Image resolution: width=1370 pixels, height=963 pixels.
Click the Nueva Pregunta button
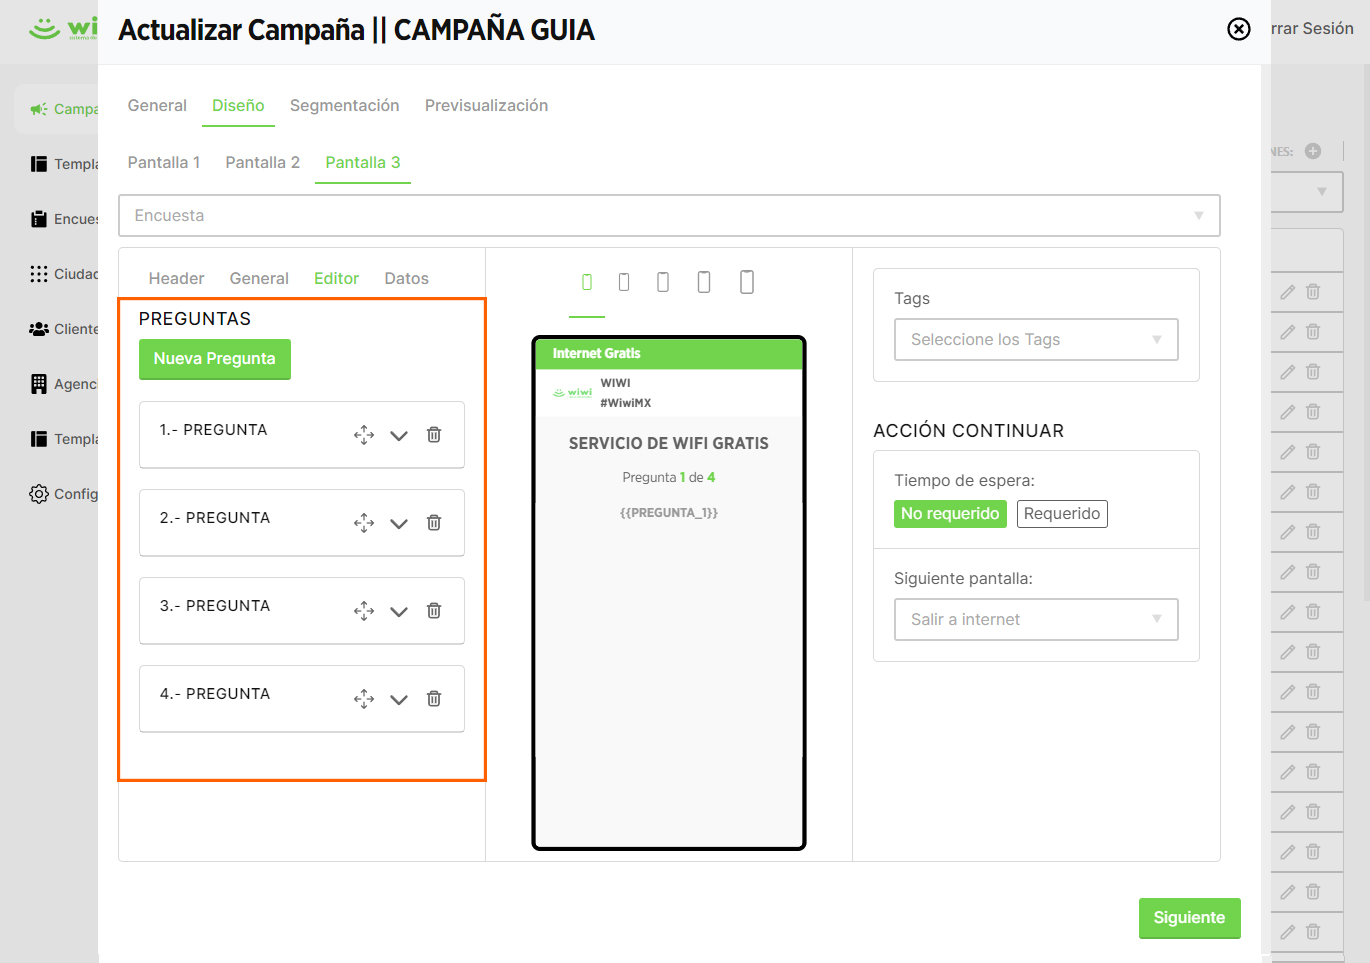coord(215,359)
